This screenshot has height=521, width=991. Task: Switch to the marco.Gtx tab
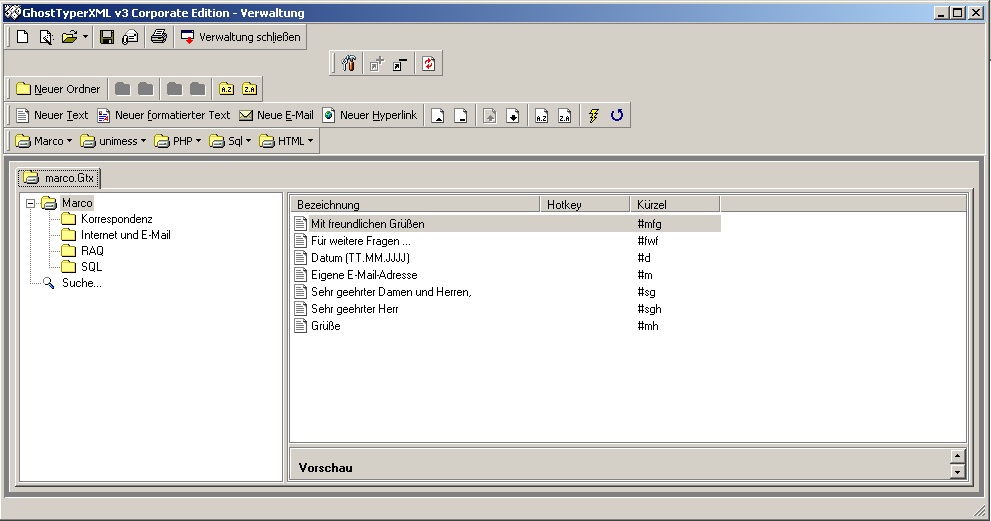click(59, 178)
